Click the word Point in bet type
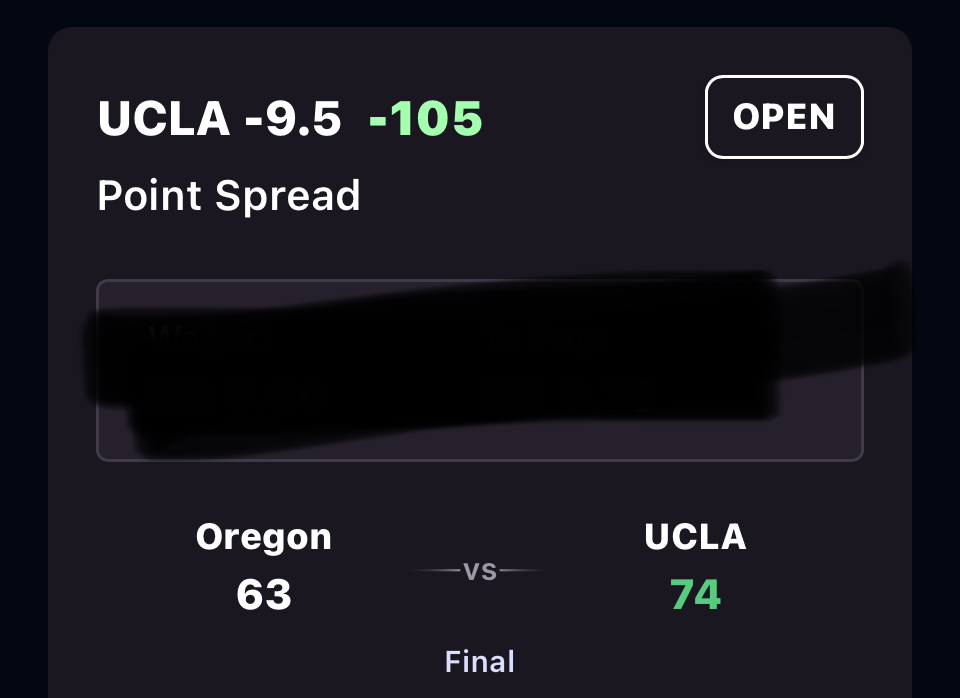This screenshot has height=698, width=960. click(150, 196)
